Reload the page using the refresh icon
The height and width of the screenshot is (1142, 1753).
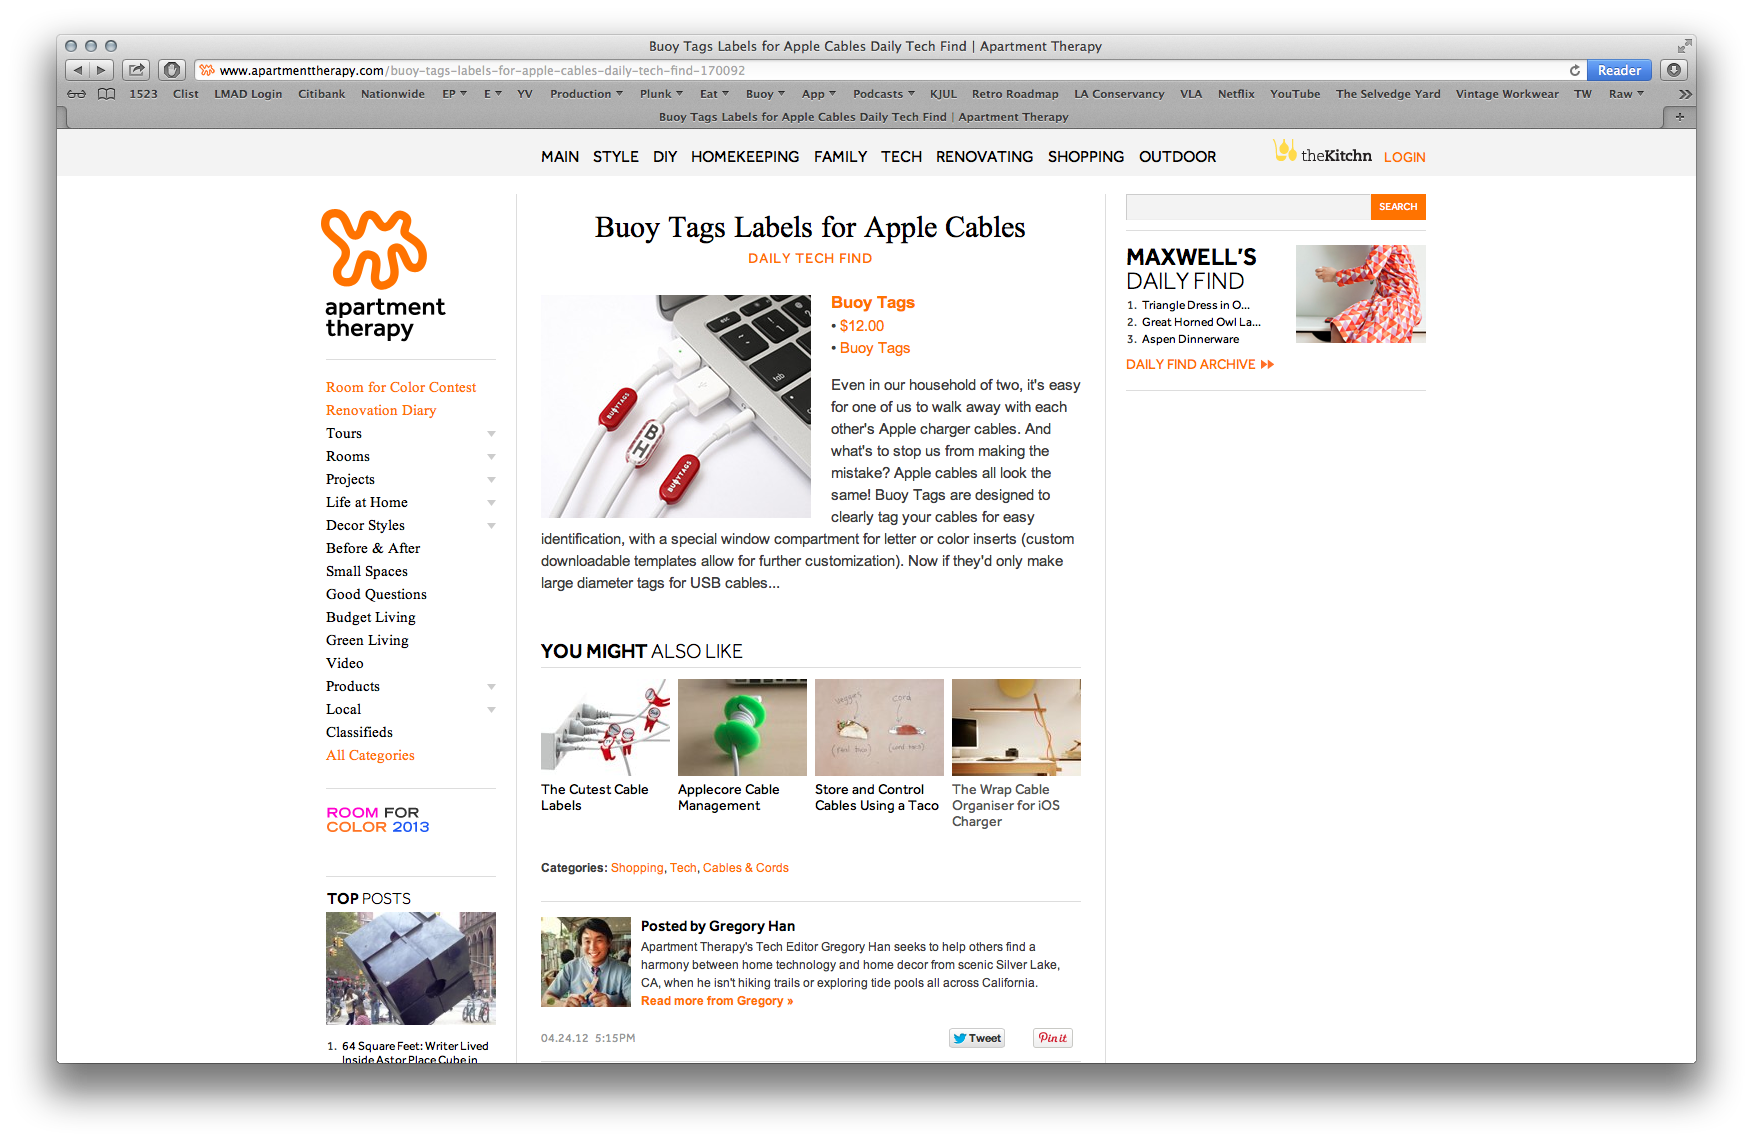click(1574, 70)
